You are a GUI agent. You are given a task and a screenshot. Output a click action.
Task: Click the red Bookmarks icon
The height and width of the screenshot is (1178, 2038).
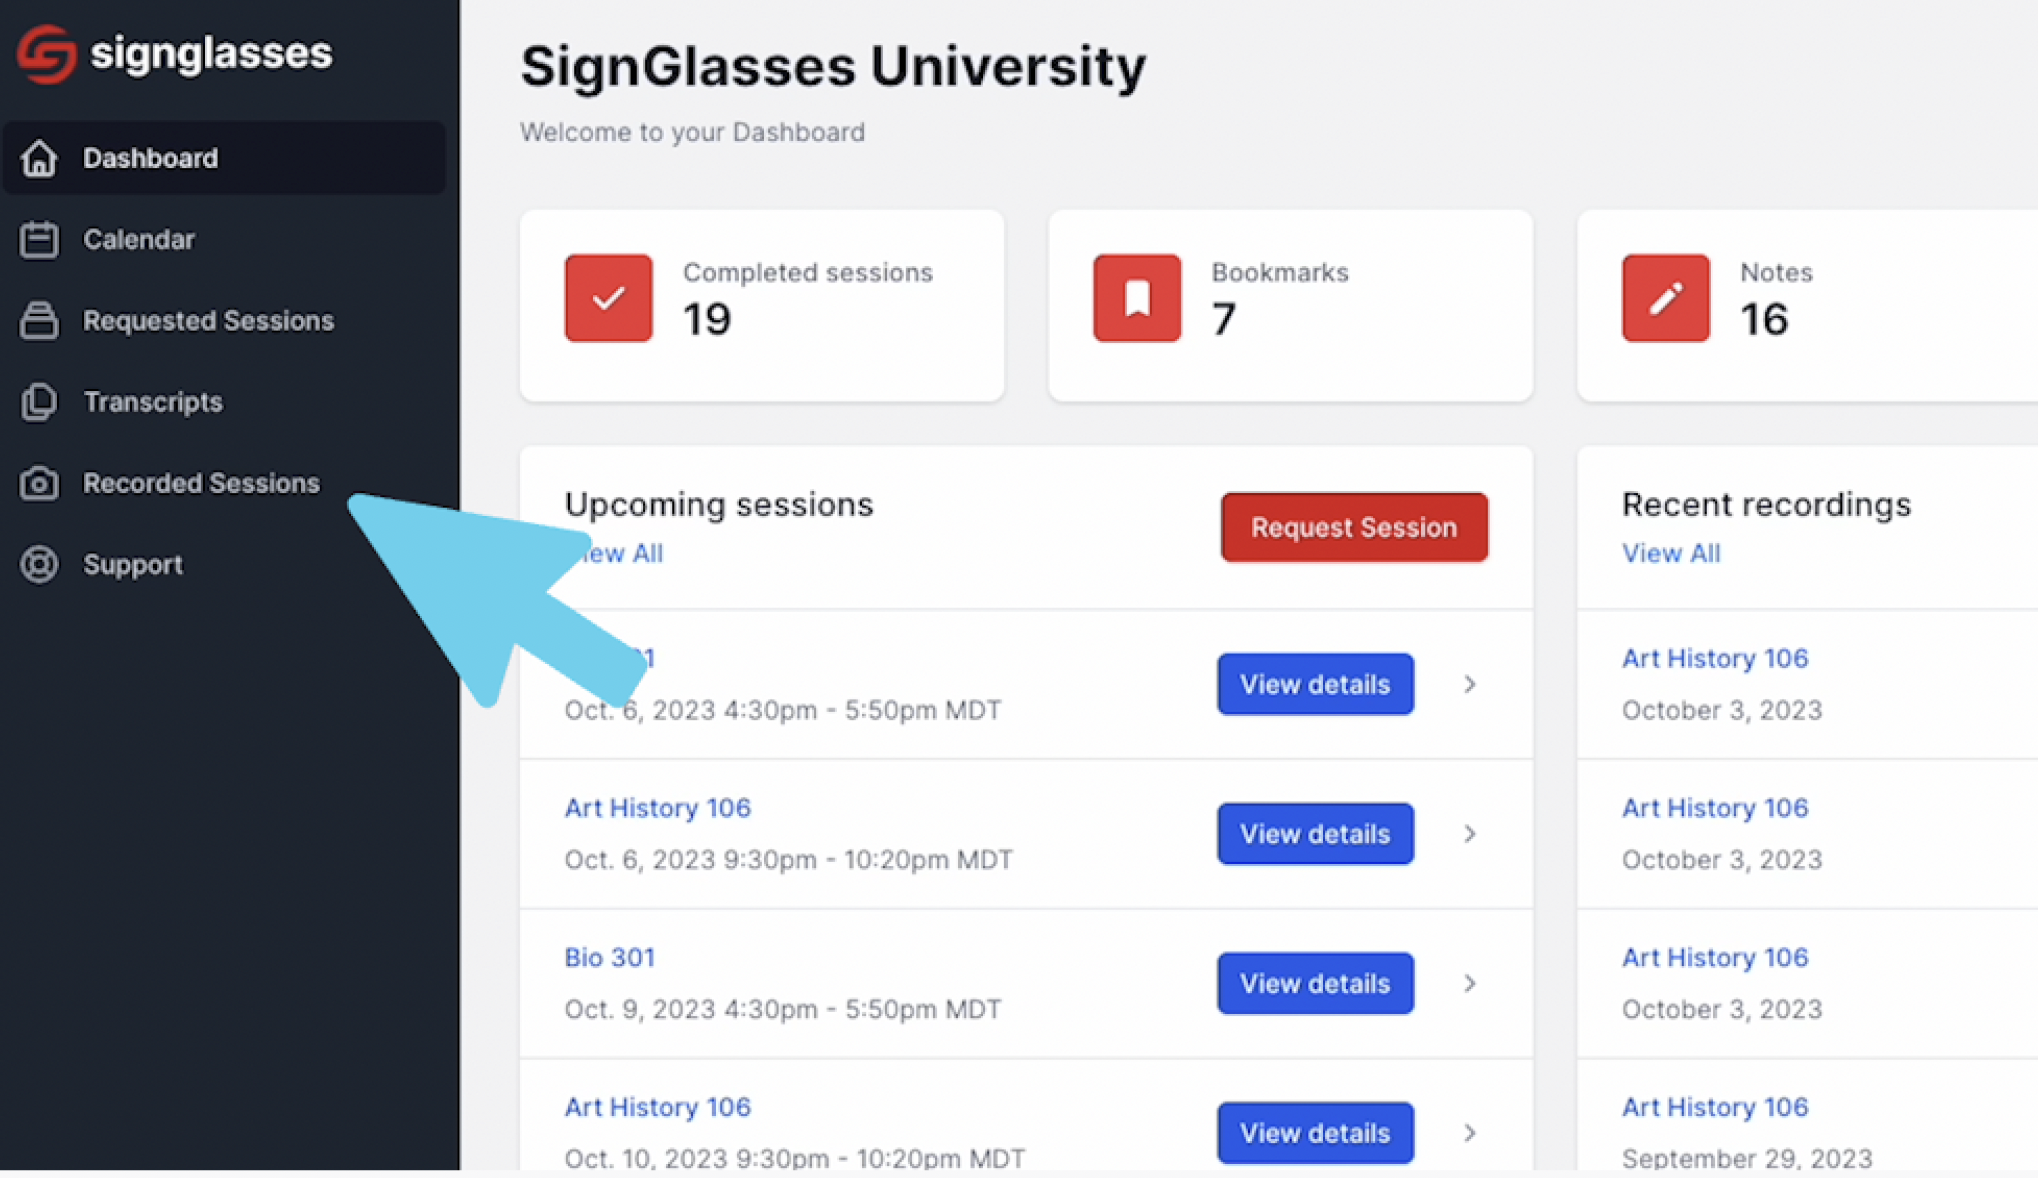[1137, 298]
